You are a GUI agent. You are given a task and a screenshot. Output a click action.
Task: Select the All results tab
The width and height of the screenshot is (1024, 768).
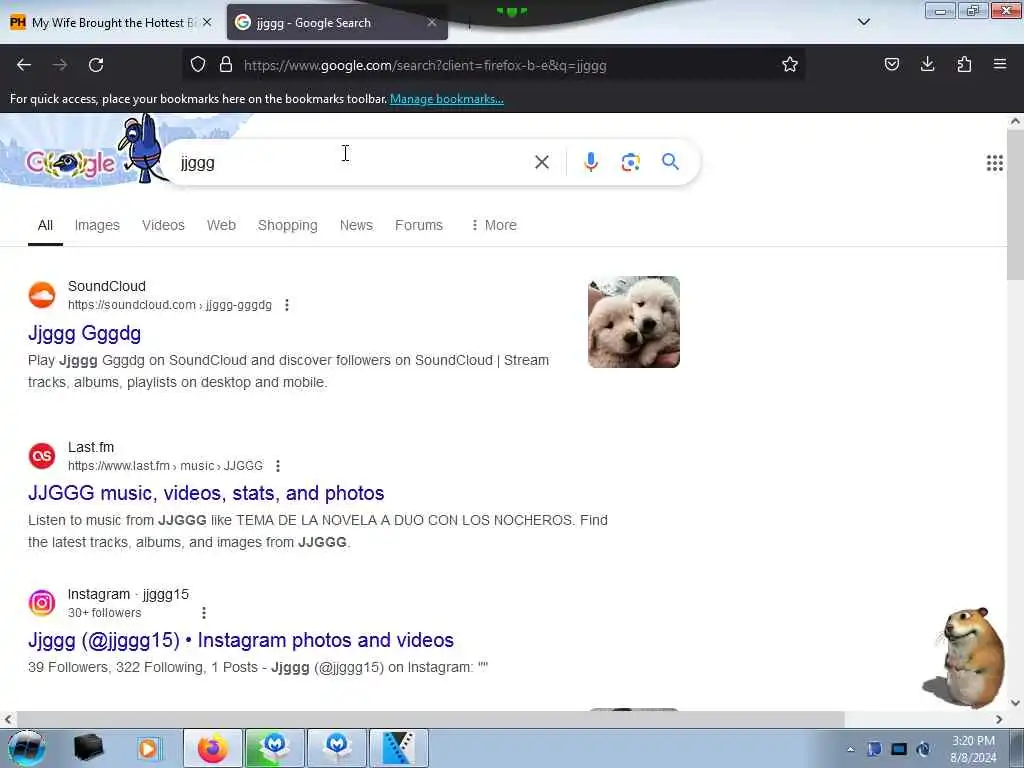pos(45,225)
